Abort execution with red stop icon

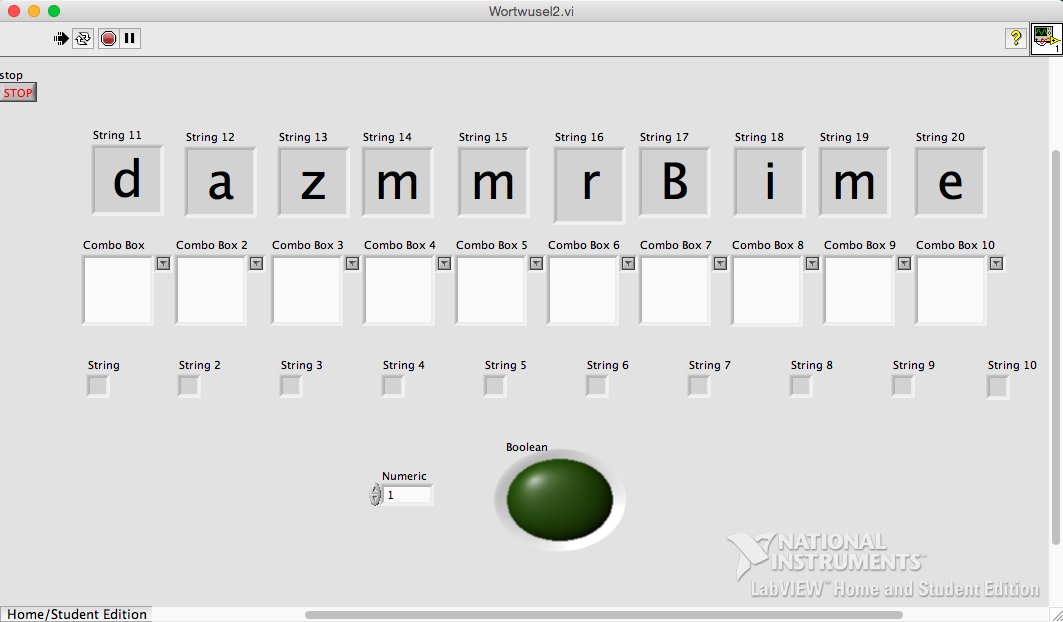108,39
